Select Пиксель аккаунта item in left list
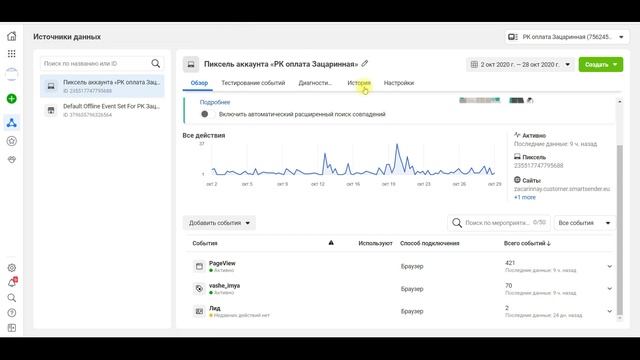The image size is (640, 360). pyautogui.click(x=102, y=86)
